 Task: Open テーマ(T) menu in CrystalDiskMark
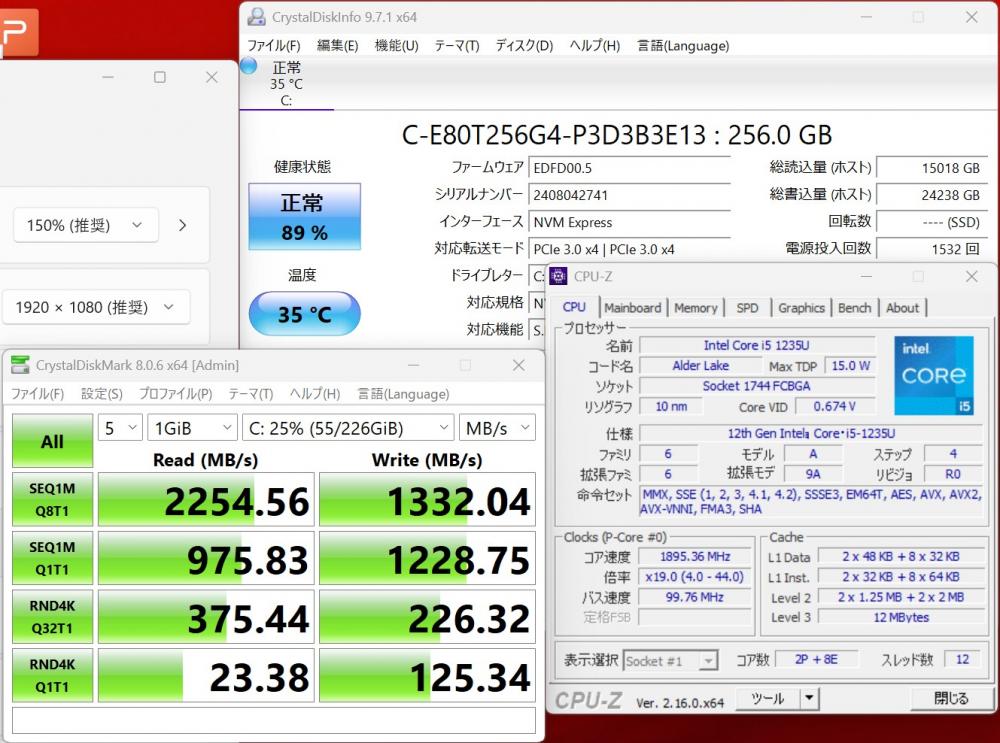coord(251,394)
